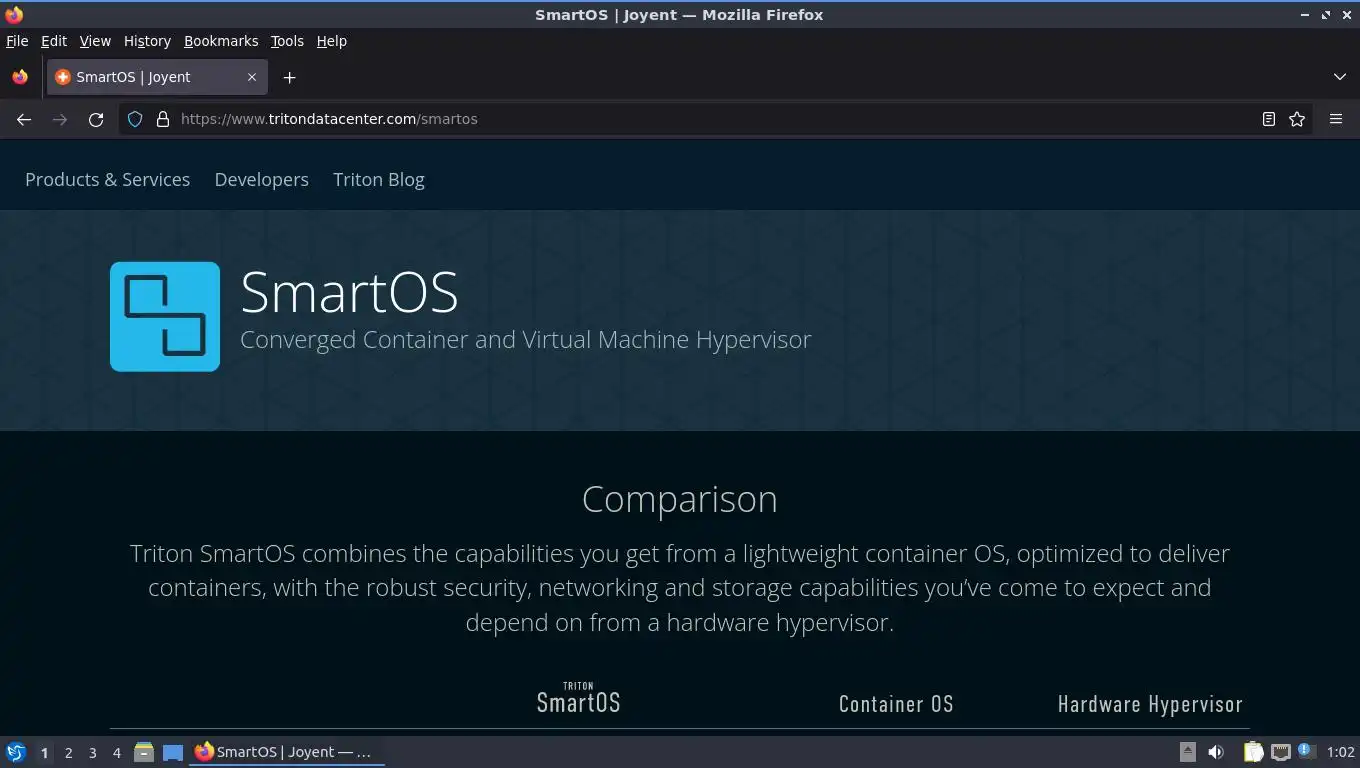Click the SmartOS blue logo image
This screenshot has height=768, width=1360.
pyautogui.click(x=165, y=317)
